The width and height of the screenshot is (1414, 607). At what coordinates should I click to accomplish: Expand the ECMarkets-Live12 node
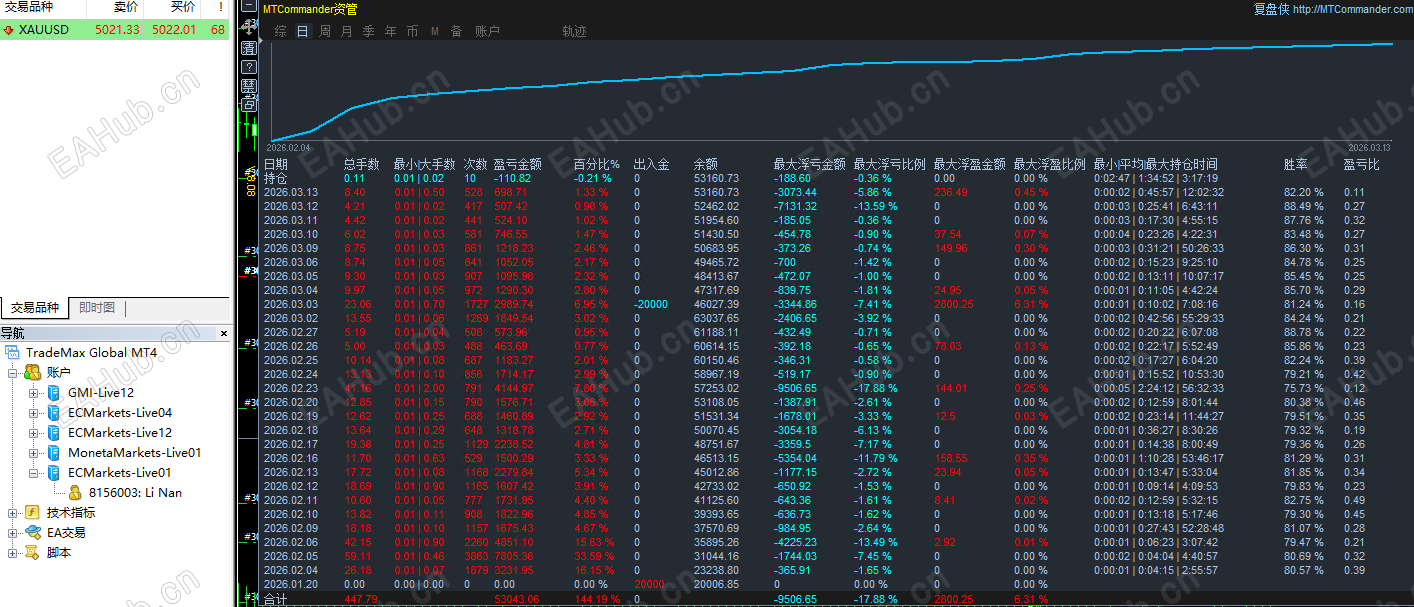[x=33, y=433]
